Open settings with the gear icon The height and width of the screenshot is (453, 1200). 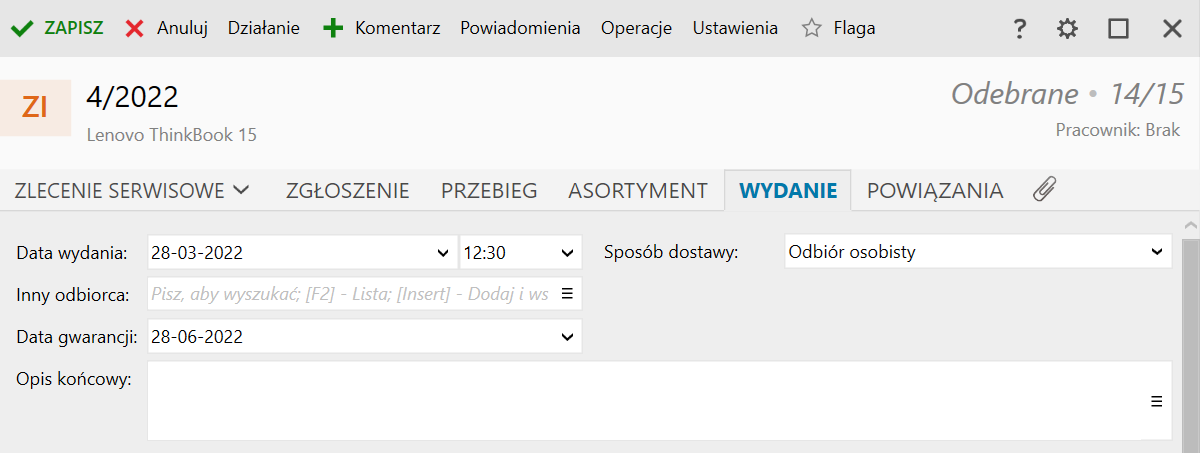[1068, 29]
